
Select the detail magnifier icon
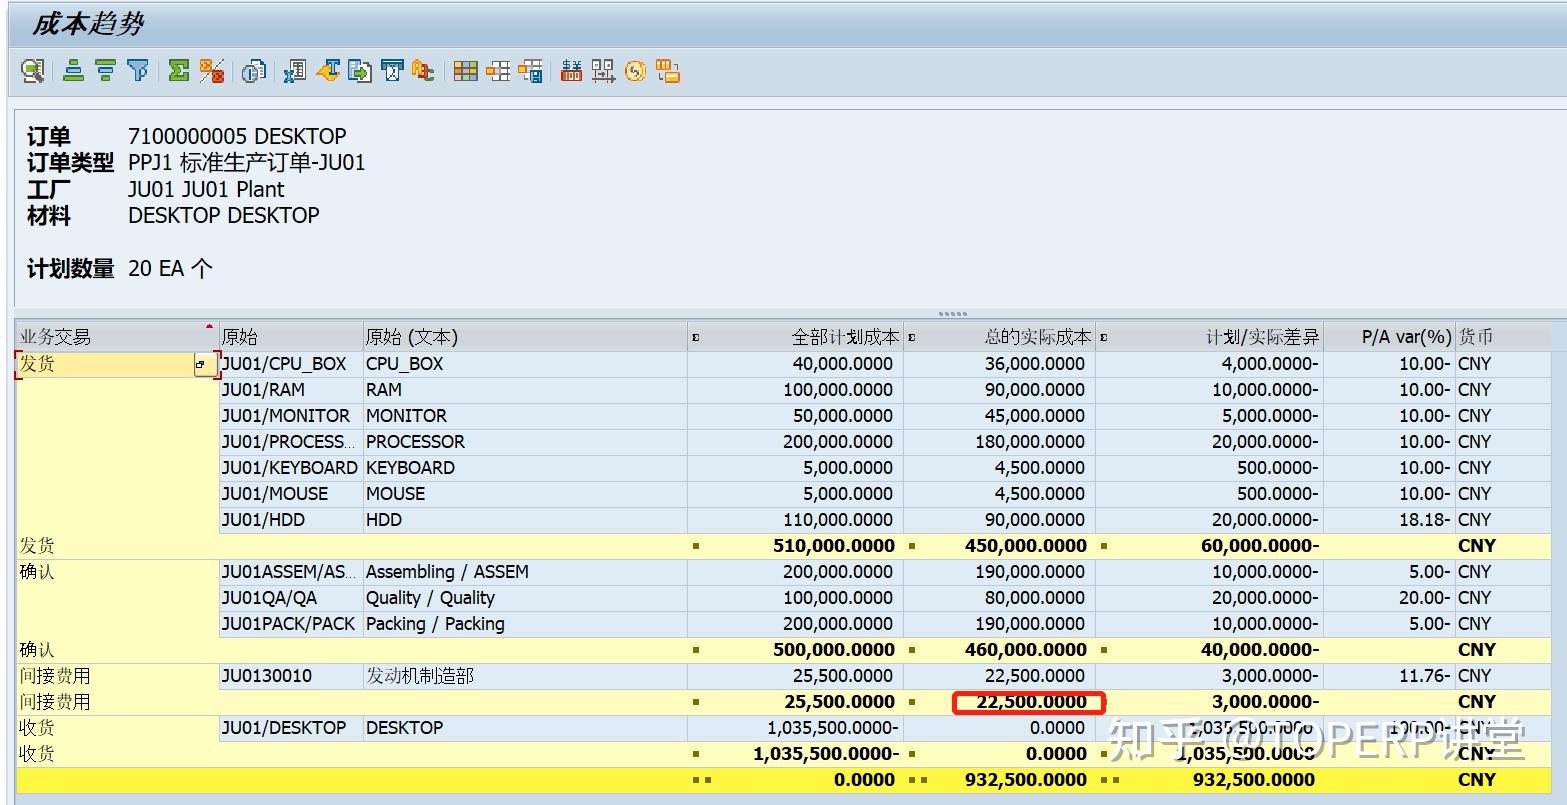point(31,70)
